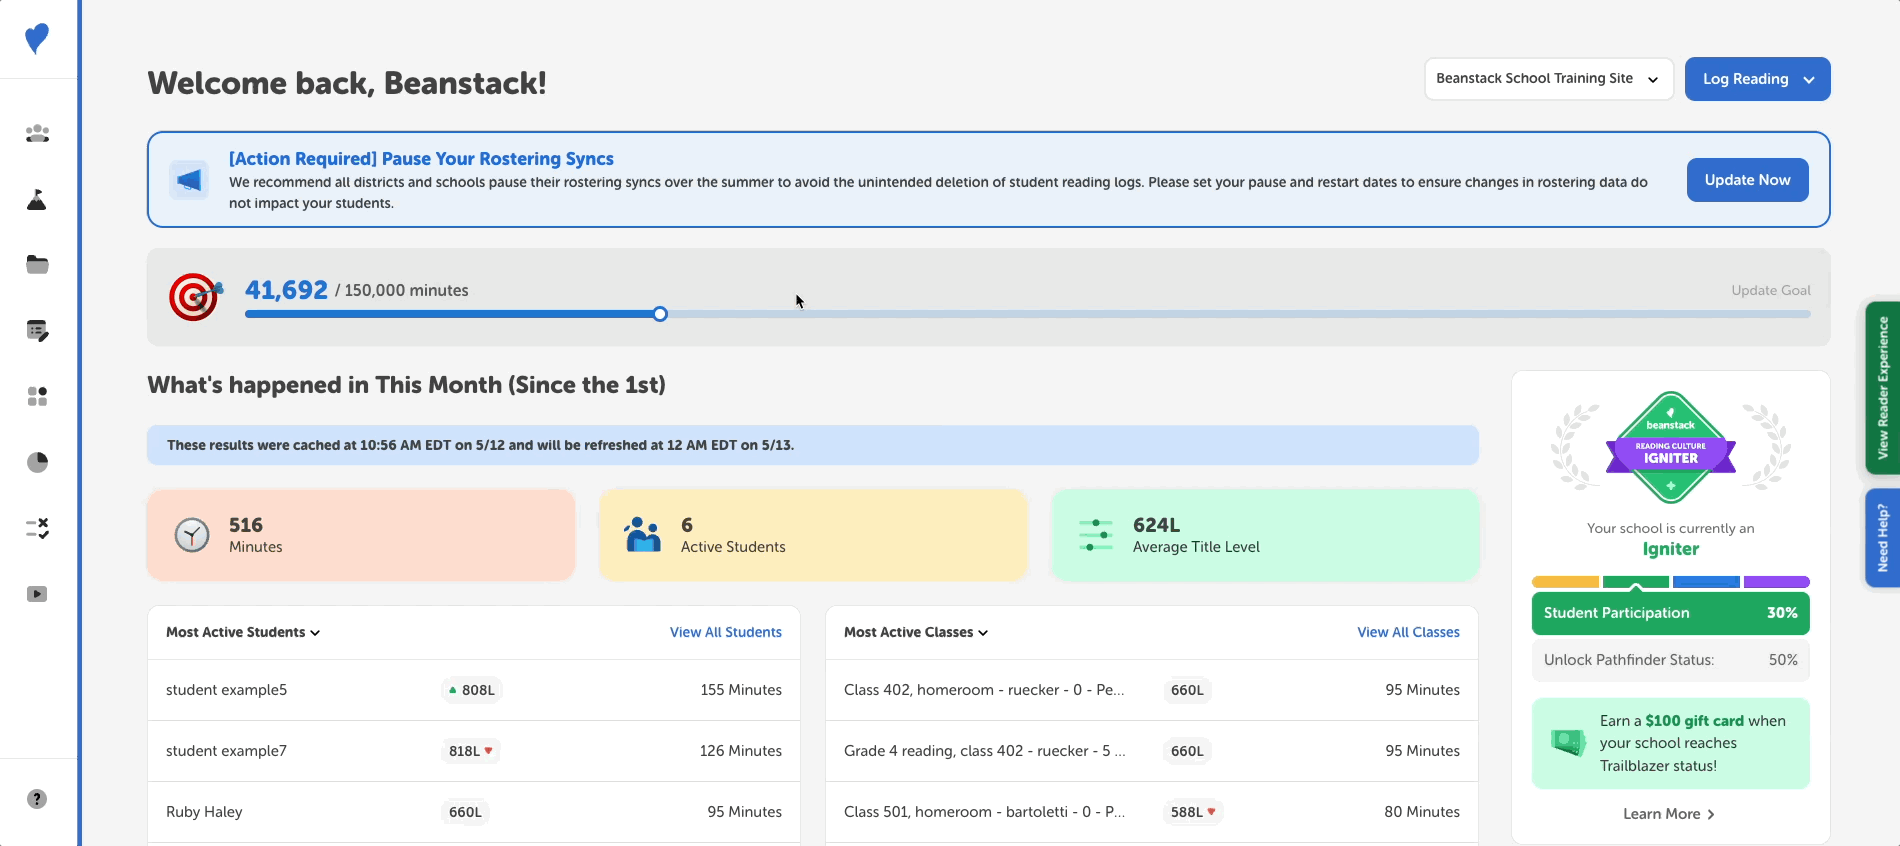Click the Active Students people icon

[642, 535]
